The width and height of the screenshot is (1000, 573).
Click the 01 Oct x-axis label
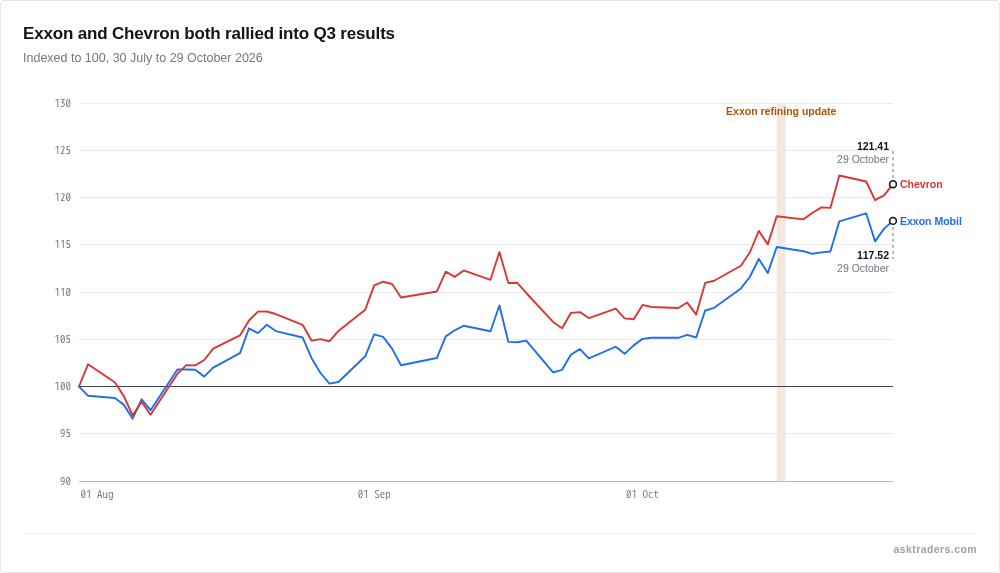pyautogui.click(x=642, y=494)
